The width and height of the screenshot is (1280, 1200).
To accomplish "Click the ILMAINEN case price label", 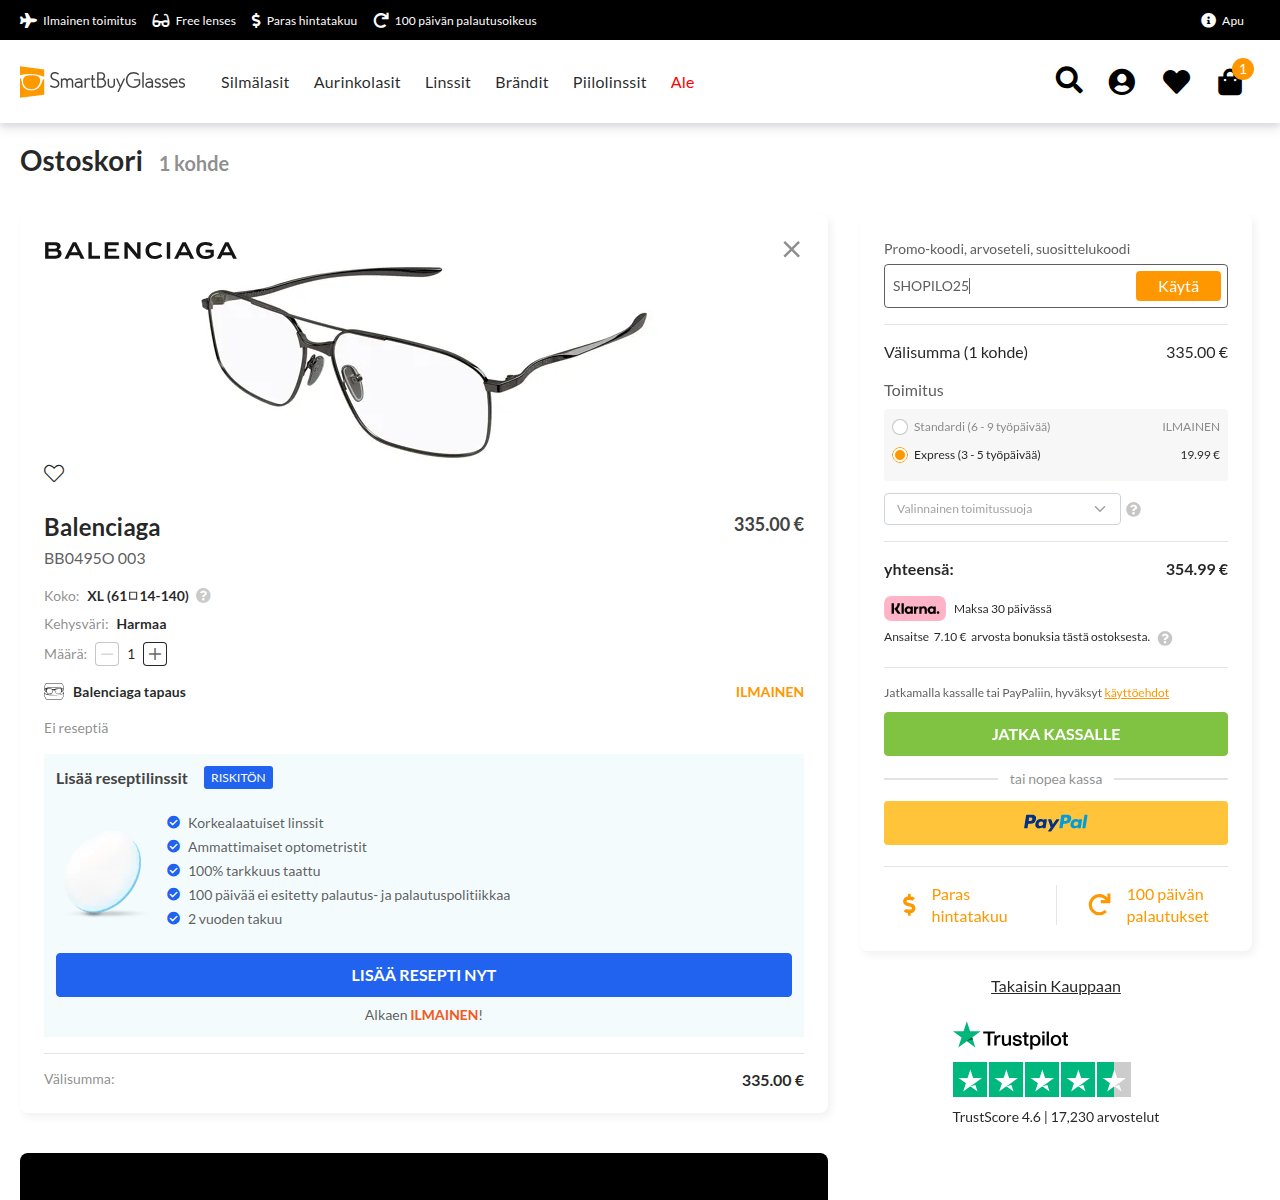I will coord(769,692).
